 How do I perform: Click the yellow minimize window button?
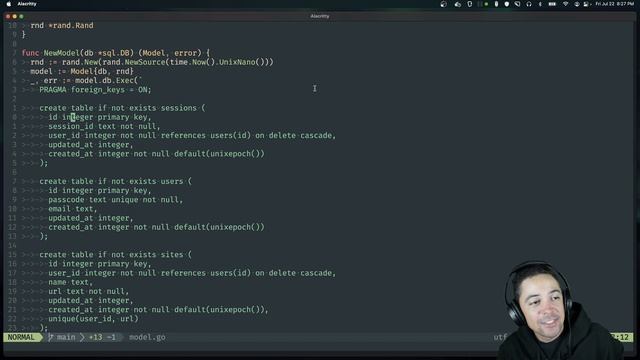(15, 16)
